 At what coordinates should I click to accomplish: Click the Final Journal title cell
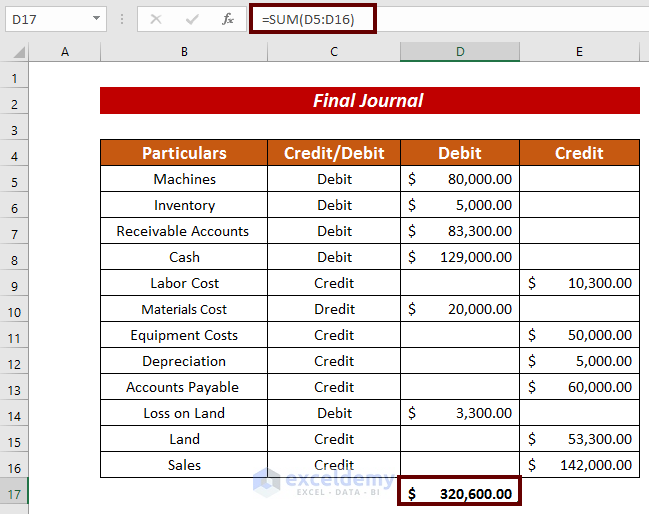370,101
